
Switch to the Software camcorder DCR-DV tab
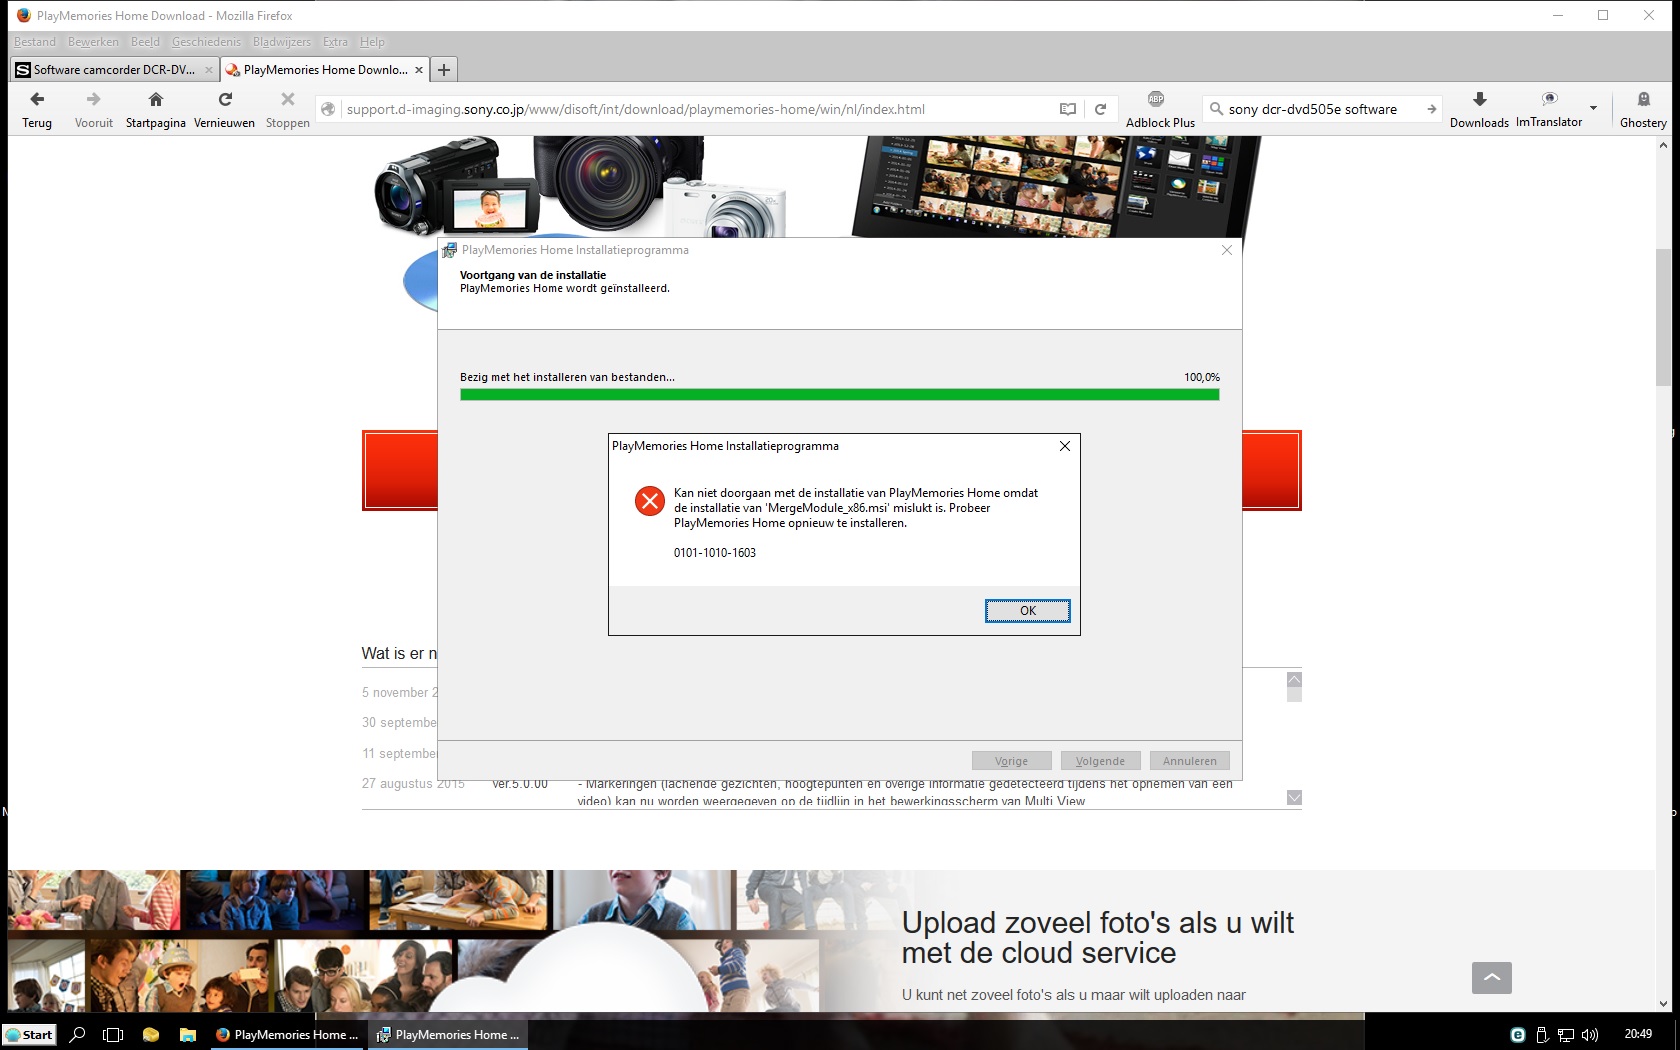114,69
